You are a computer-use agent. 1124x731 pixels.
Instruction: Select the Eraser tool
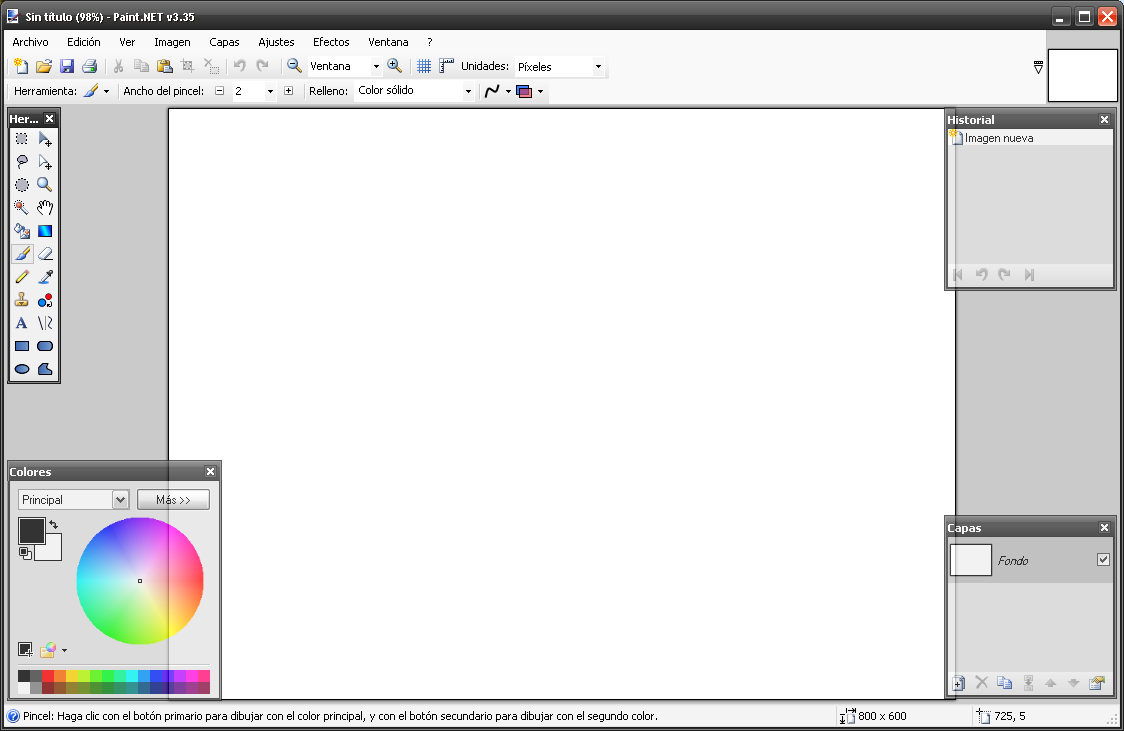[x=45, y=254]
